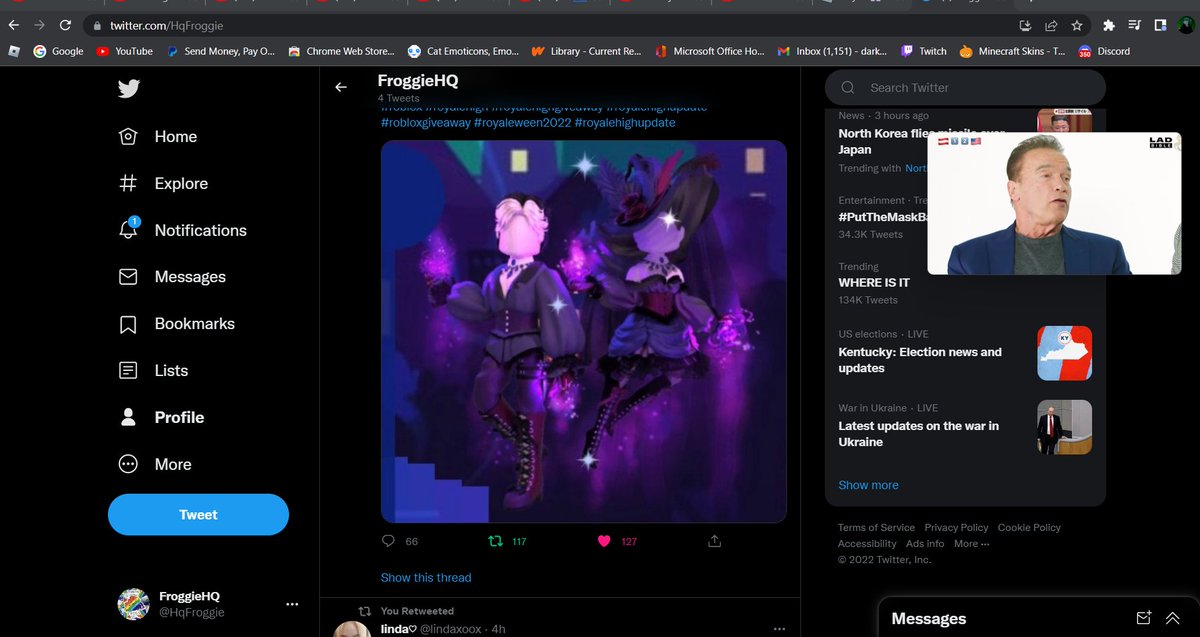This screenshot has width=1200, height=637.
Task: Reload the page with browser refresh
Action: [x=65, y=25]
